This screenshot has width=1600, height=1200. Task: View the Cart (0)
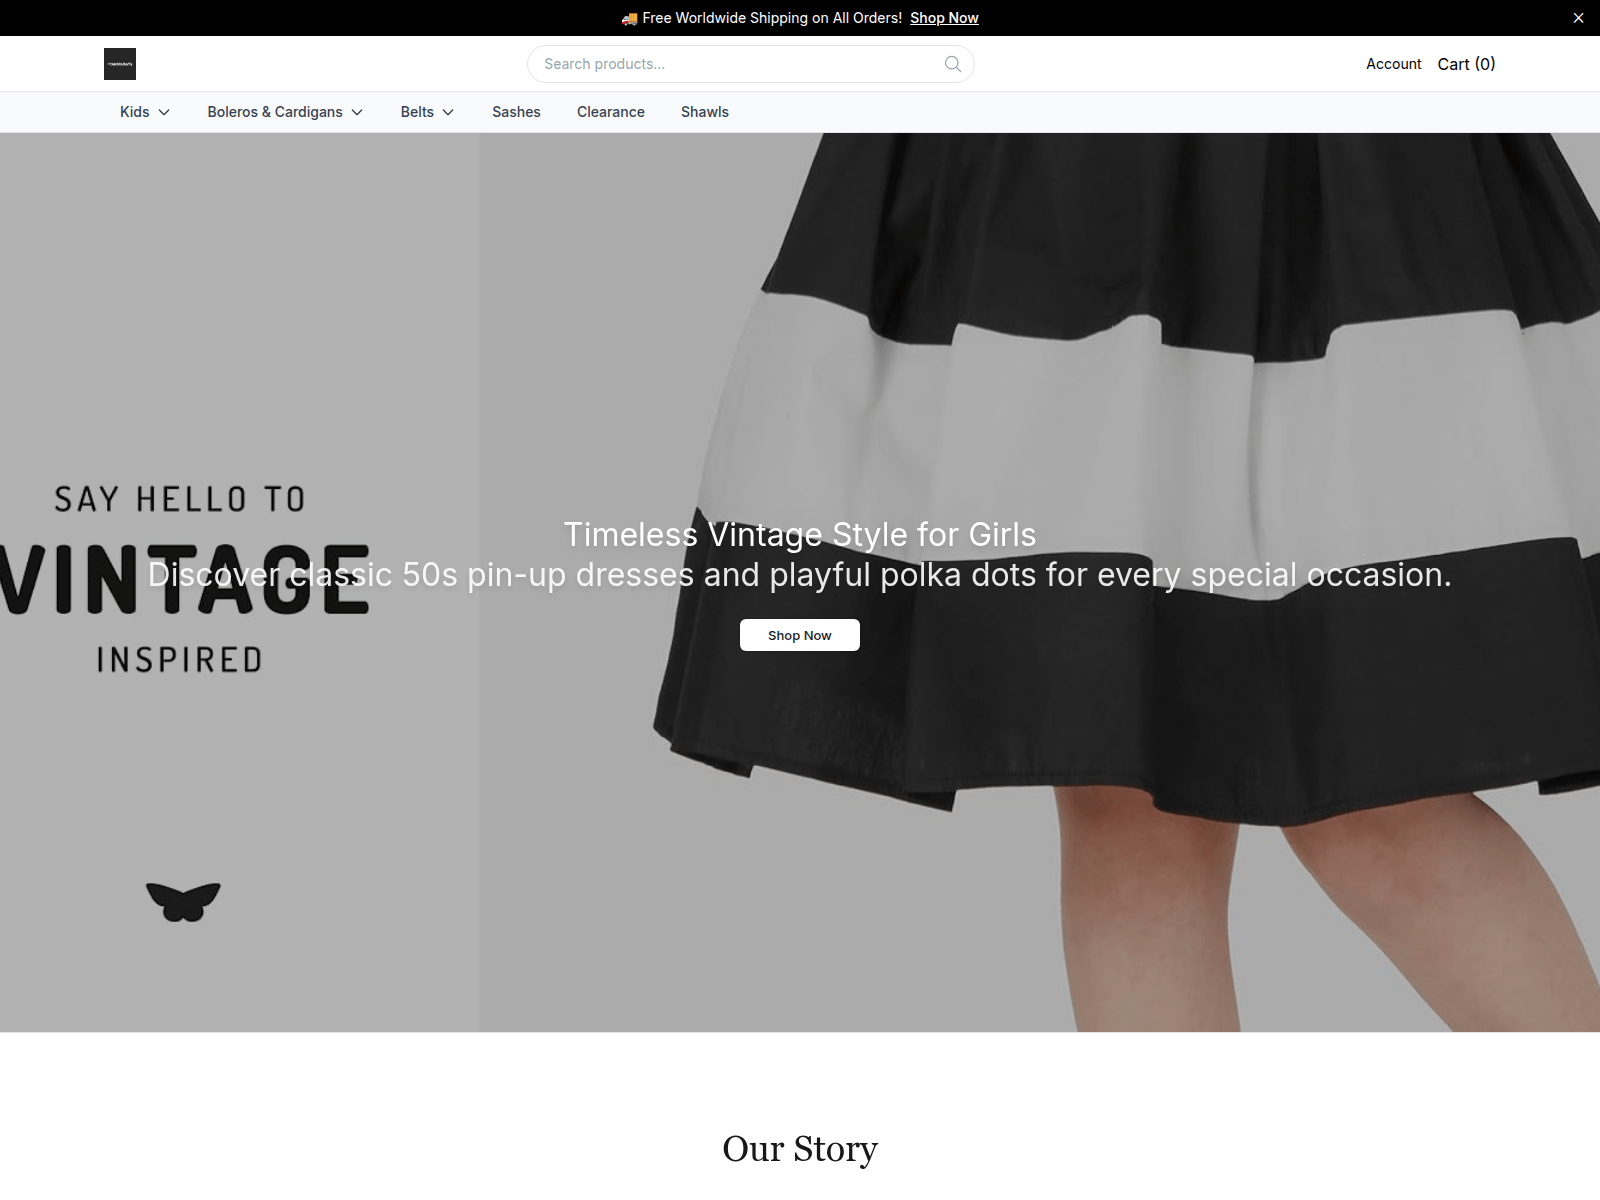tap(1466, 64)
